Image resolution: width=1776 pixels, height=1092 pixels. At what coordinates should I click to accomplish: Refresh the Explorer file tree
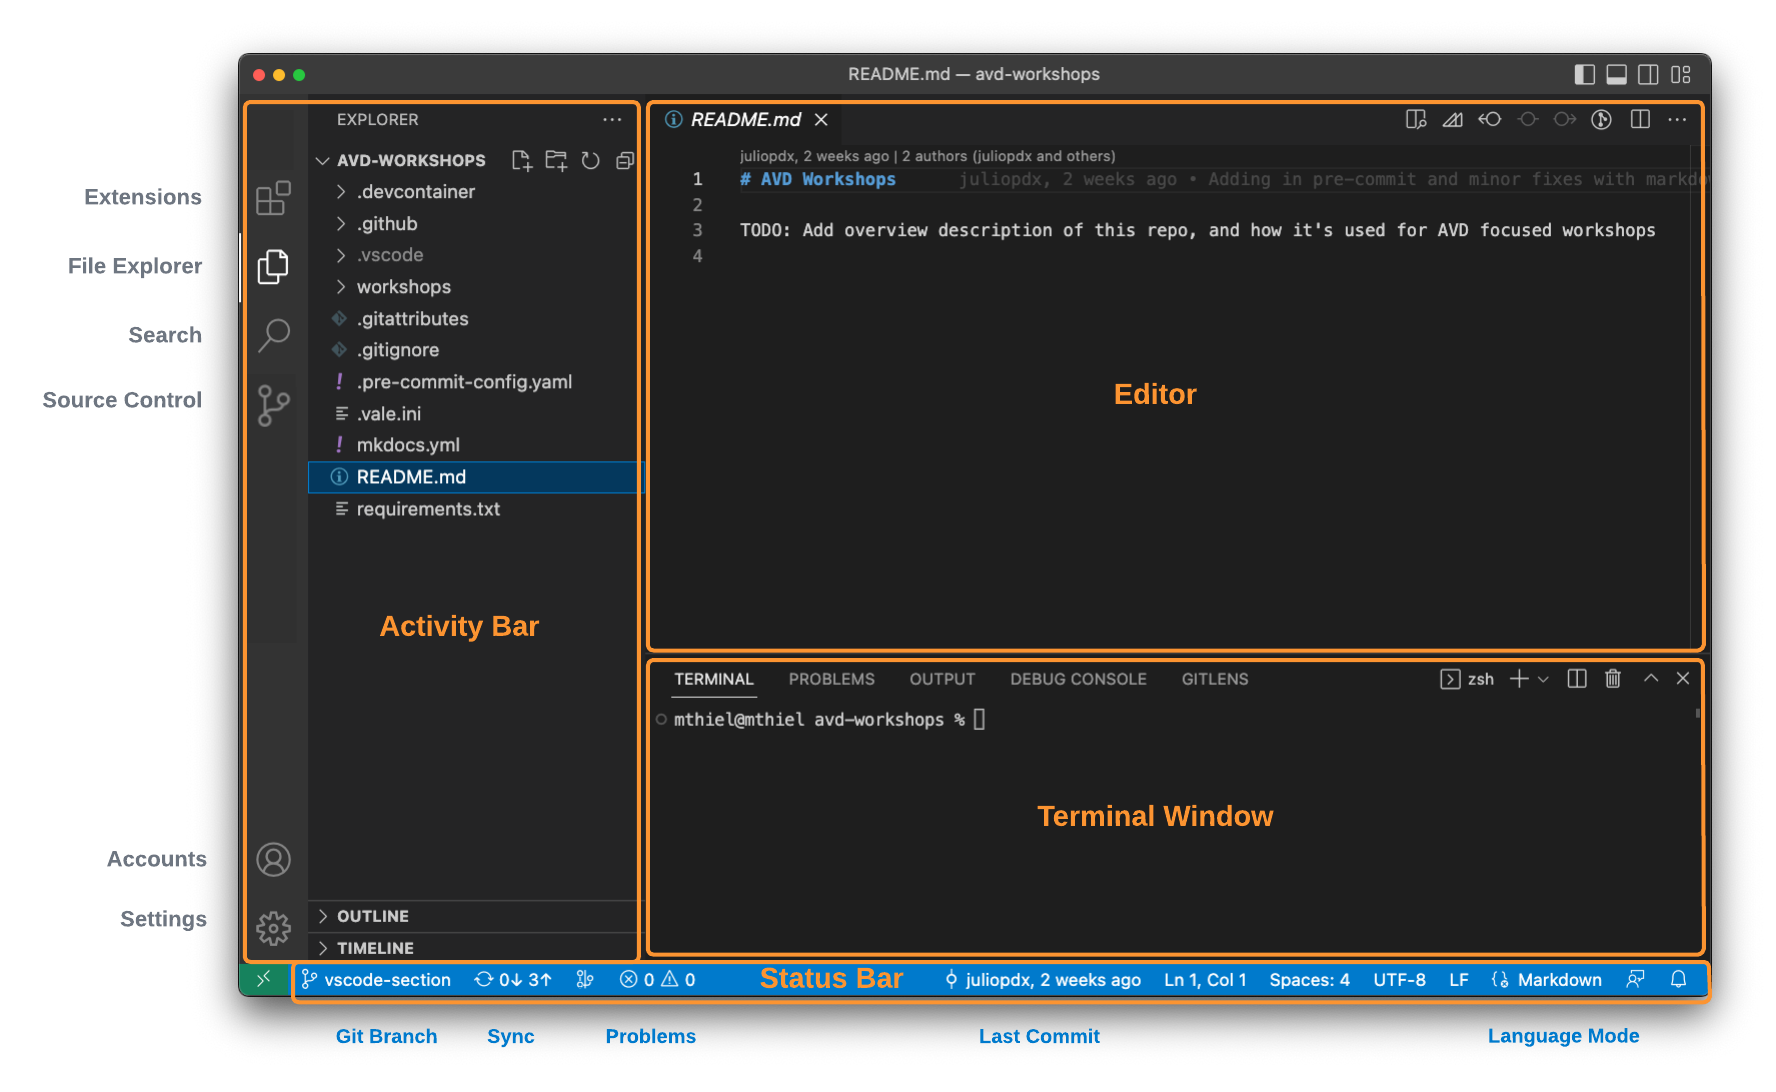591,161
